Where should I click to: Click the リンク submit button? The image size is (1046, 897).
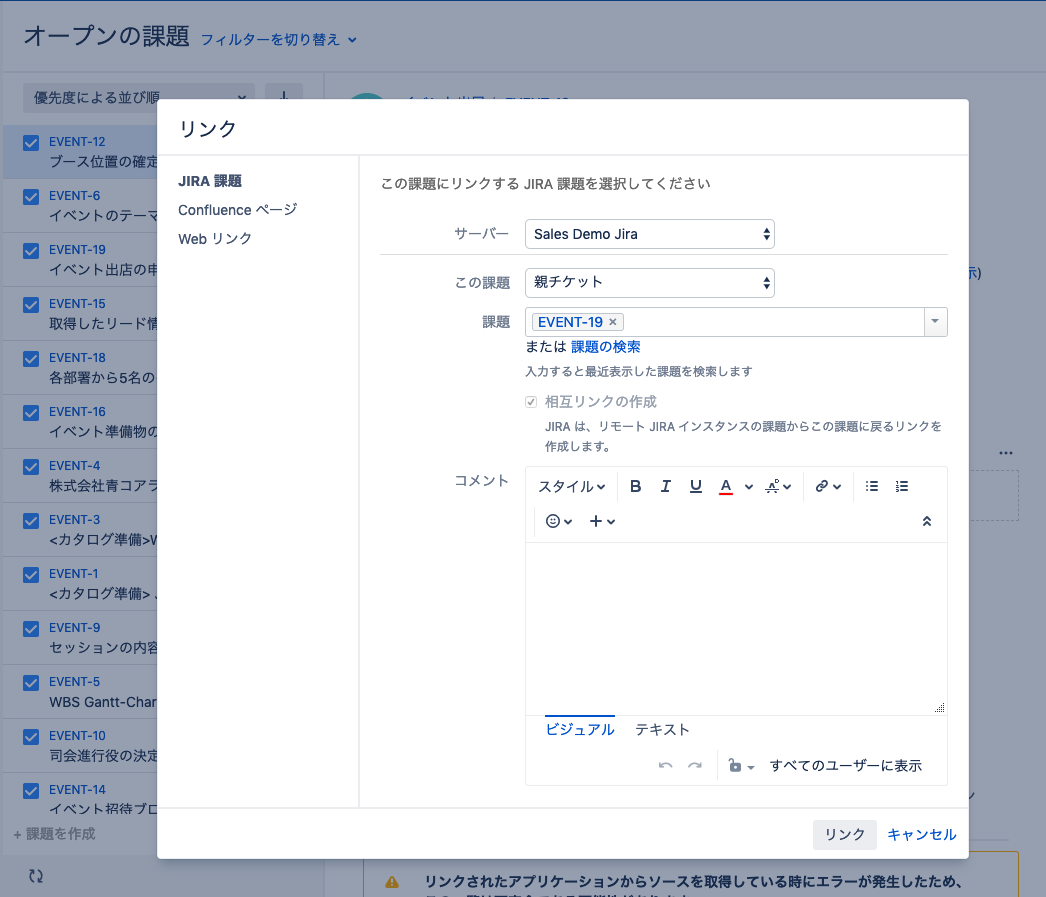(845, 834)
